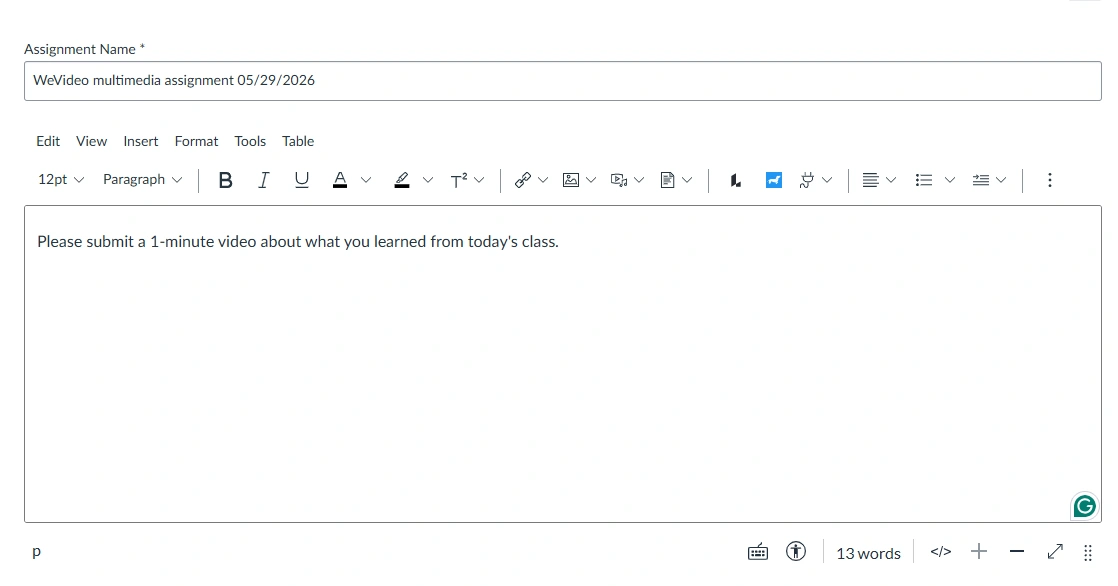Expand documents options arrow
Image resolution: width=1118 pixels, height=586 pixels.
coord(687,180)
